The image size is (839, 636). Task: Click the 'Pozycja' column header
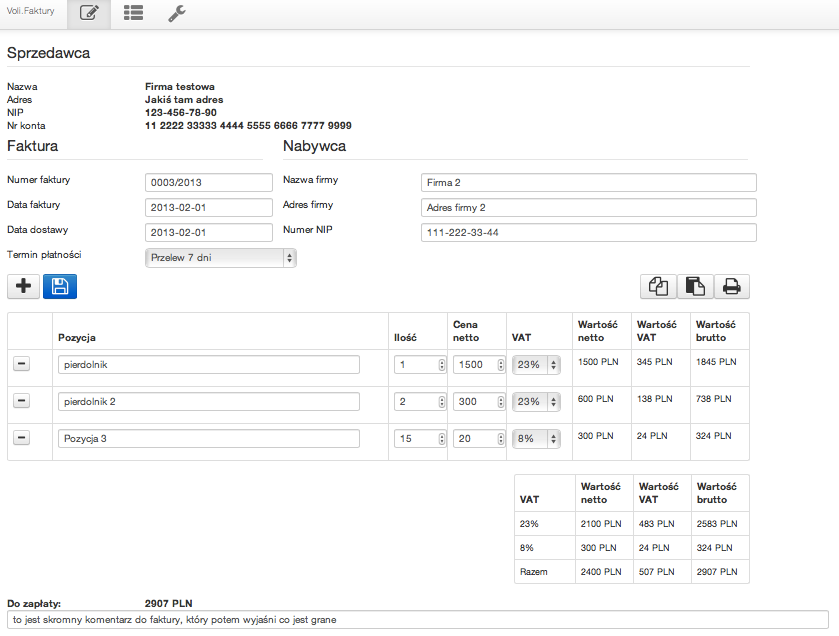pos(77,338)
